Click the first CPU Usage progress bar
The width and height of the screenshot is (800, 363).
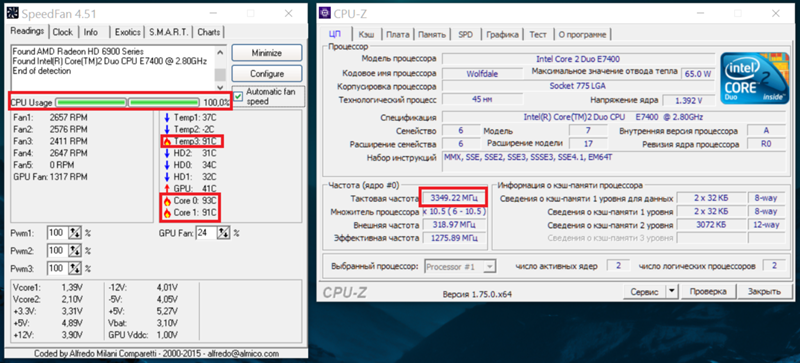pos(91,103)
